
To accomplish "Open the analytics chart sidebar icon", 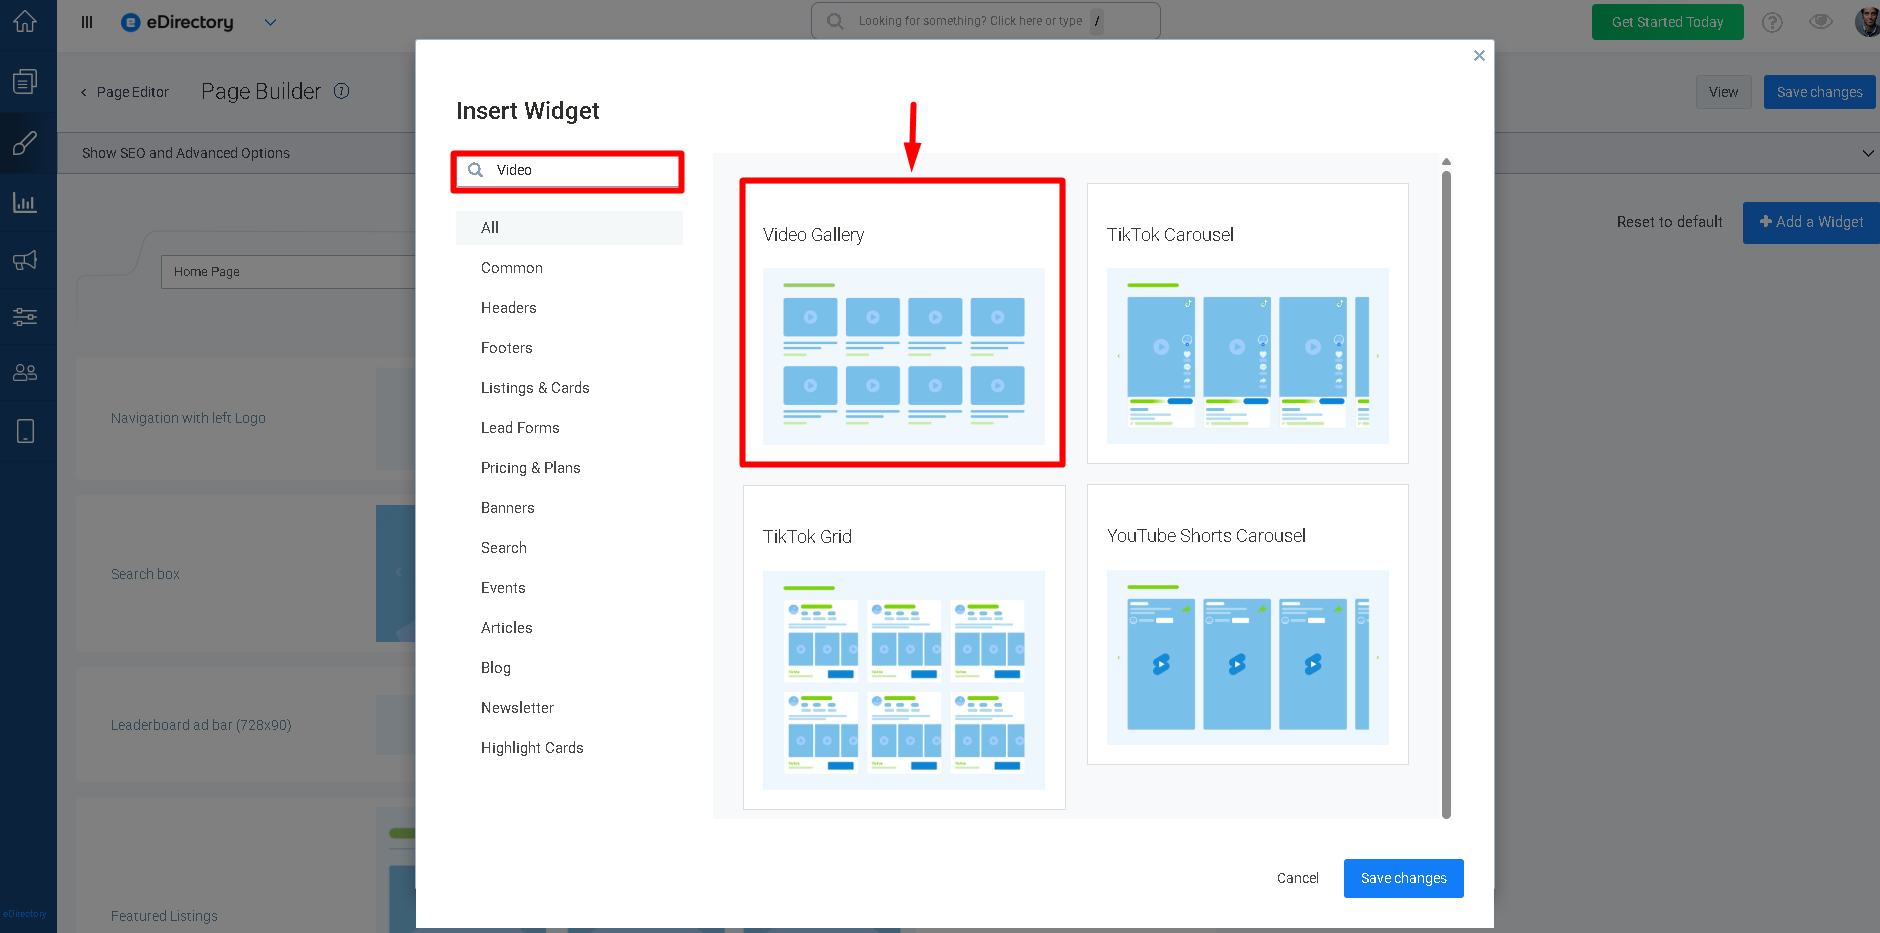I will (25, 203).
